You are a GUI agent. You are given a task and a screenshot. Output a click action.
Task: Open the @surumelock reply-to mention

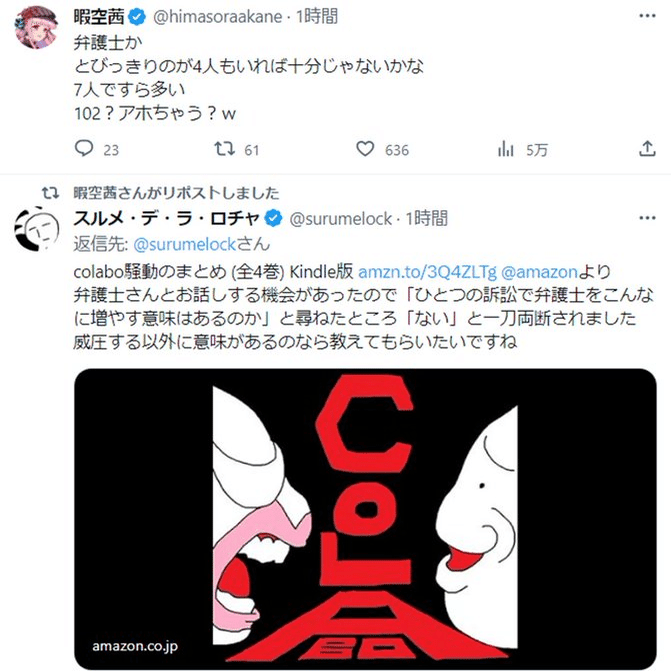(185, 245)
